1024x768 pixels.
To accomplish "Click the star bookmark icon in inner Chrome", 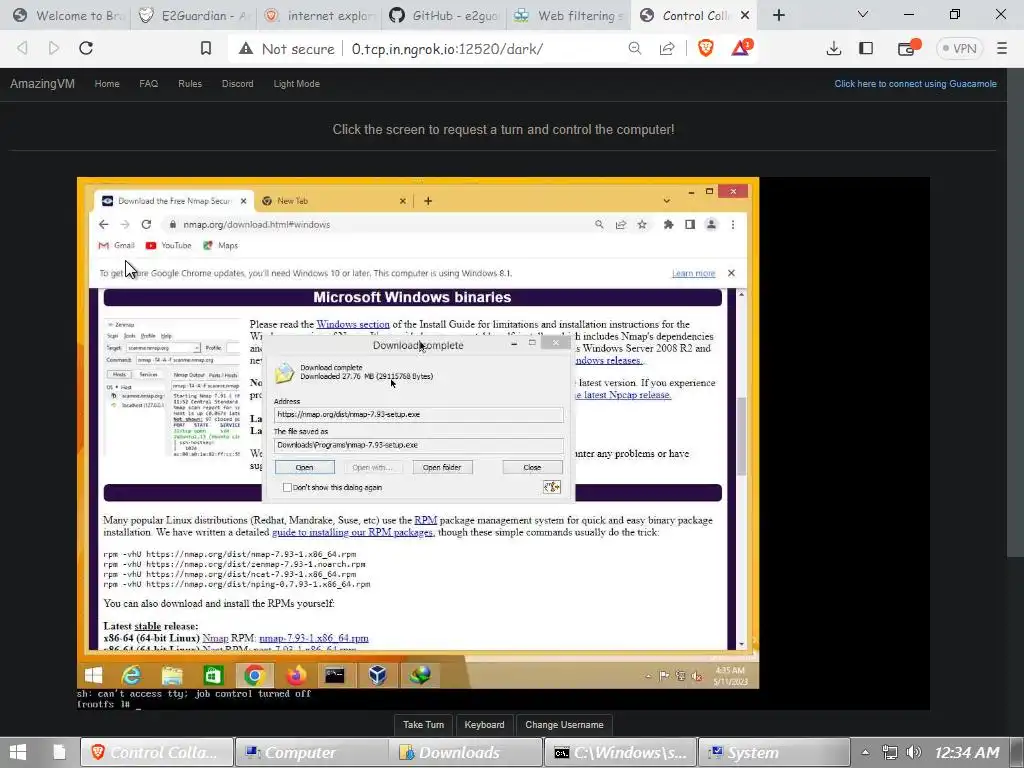I will 642,225.
